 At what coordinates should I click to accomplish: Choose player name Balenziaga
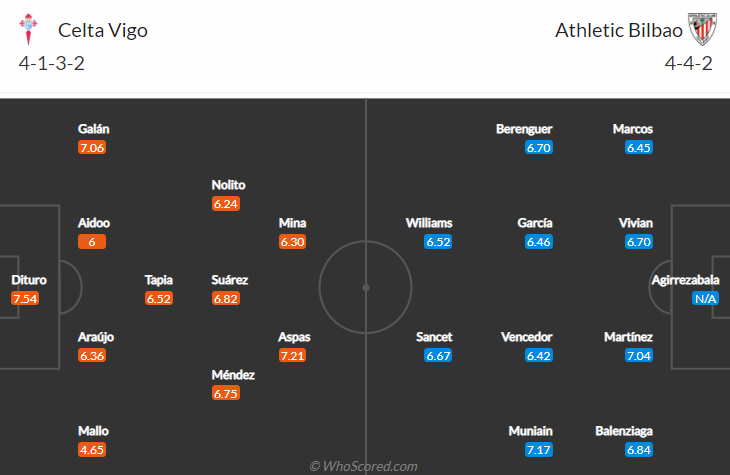click(624, 431)
